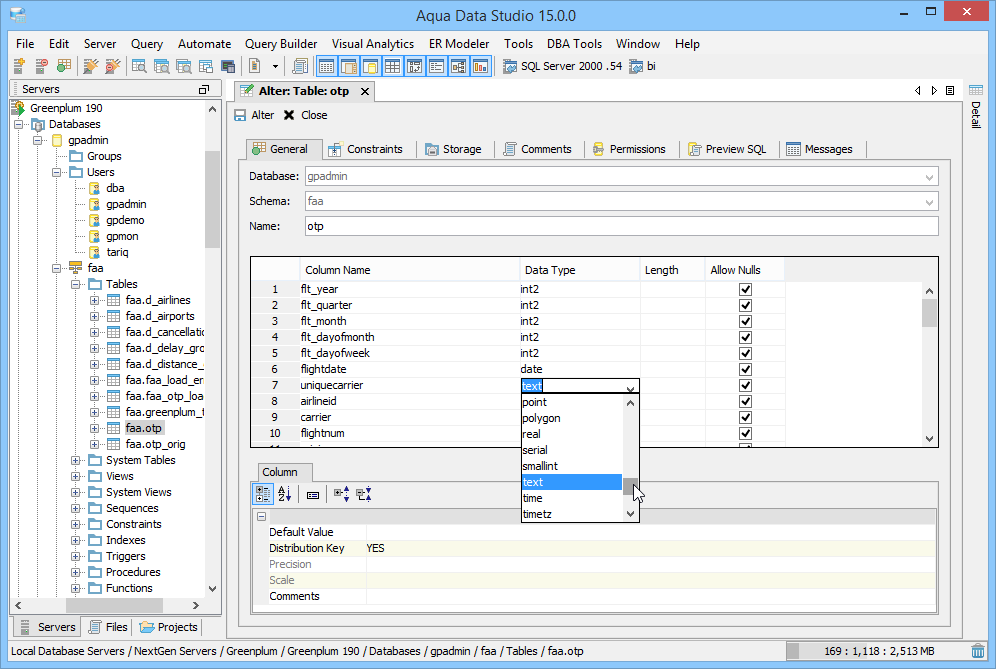Switch to the Constraints tab
996x669 pixels.
[x=366, y=149]
